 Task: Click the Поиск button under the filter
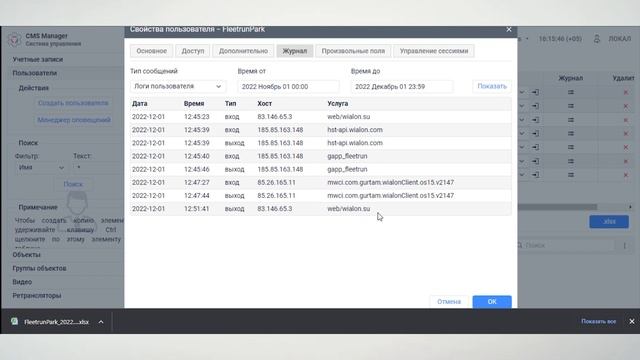click(73, 184)
